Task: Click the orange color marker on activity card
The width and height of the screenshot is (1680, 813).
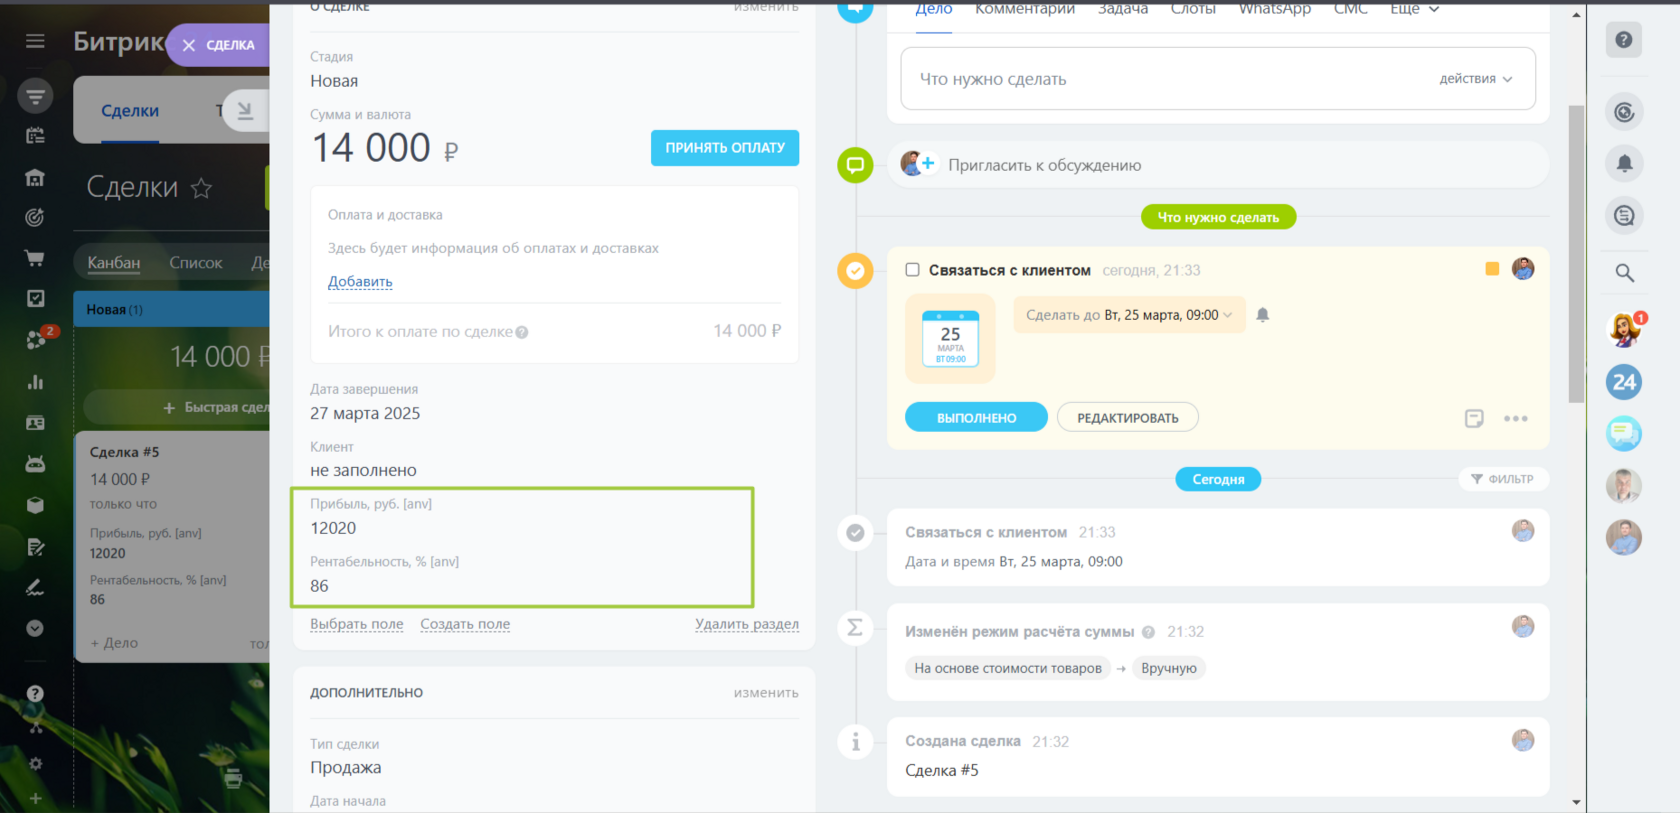Action: pyautogui.click(x=1492, y=269)
